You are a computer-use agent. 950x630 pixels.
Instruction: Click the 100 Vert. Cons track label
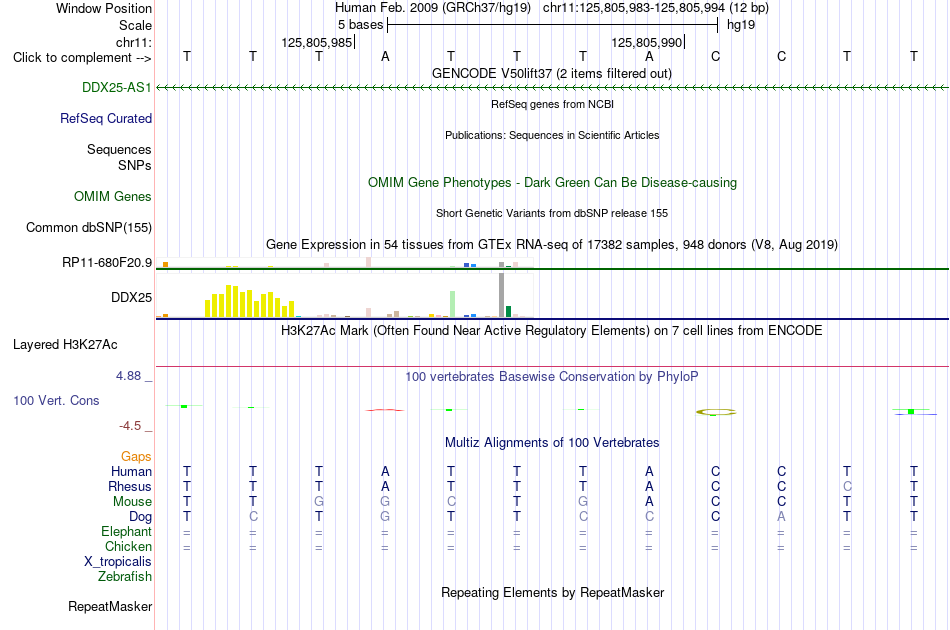[56, 401]
